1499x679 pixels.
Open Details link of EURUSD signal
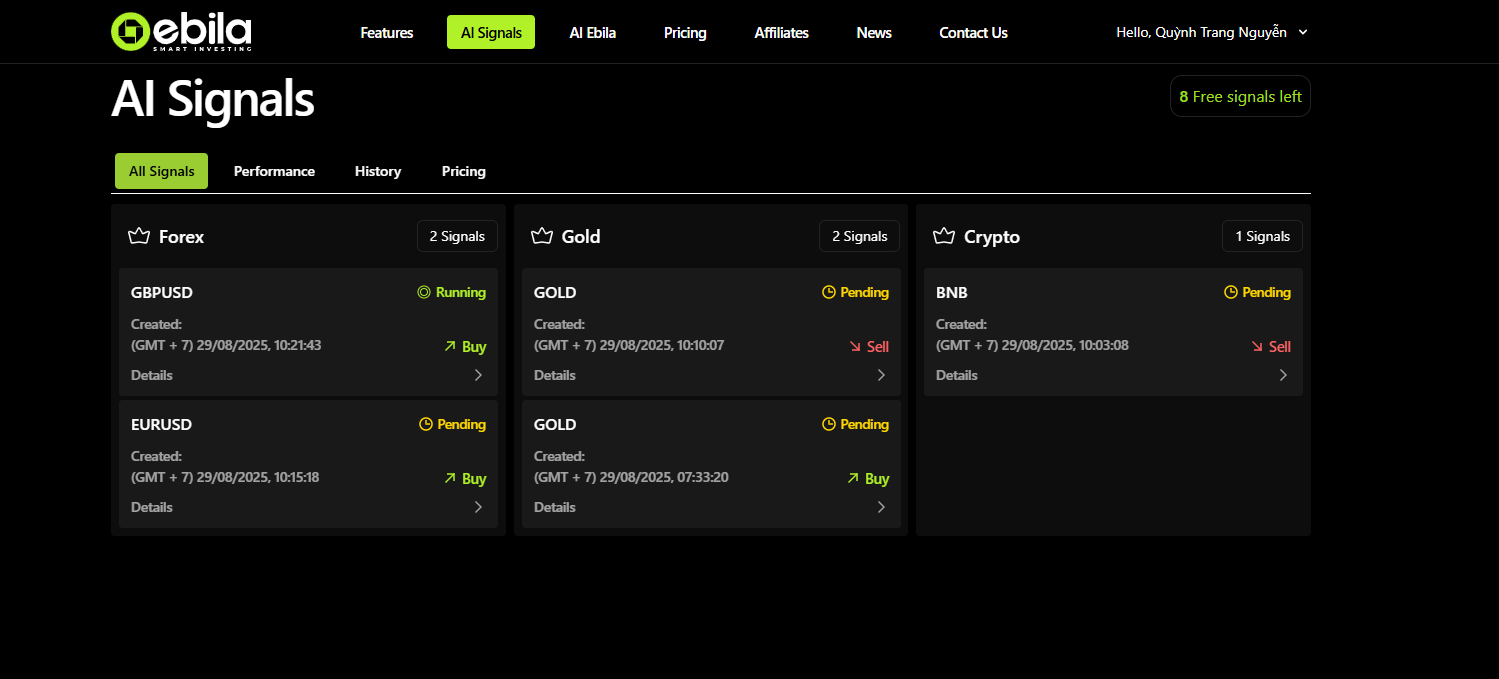pos(152,508)
